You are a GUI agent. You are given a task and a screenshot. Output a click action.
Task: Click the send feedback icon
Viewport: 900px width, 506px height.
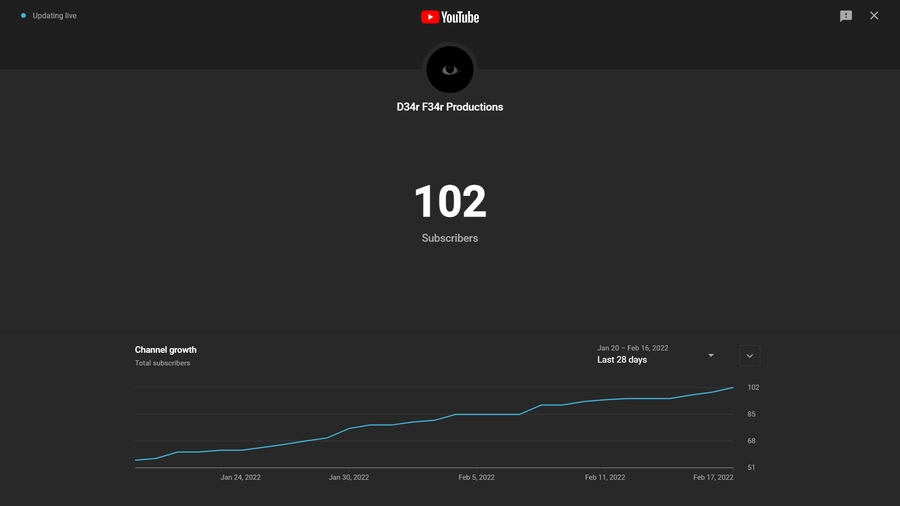[x=845, y=16]
